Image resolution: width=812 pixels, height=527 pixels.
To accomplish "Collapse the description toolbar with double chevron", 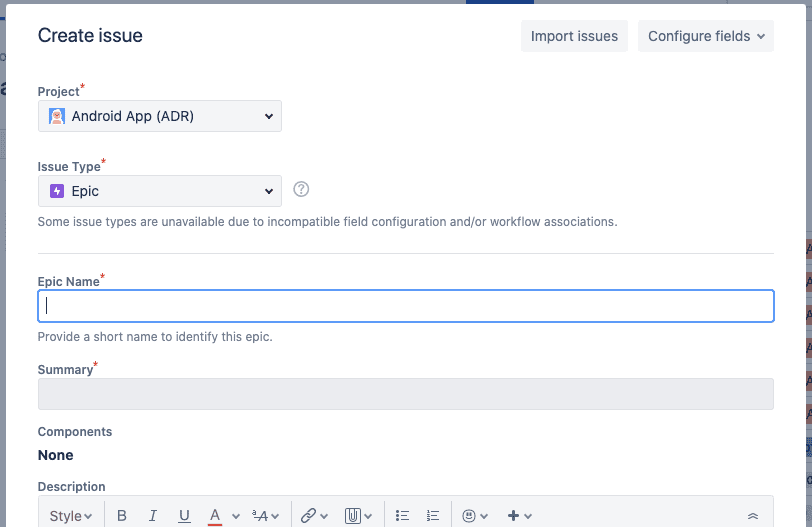I will coord(753,516).
